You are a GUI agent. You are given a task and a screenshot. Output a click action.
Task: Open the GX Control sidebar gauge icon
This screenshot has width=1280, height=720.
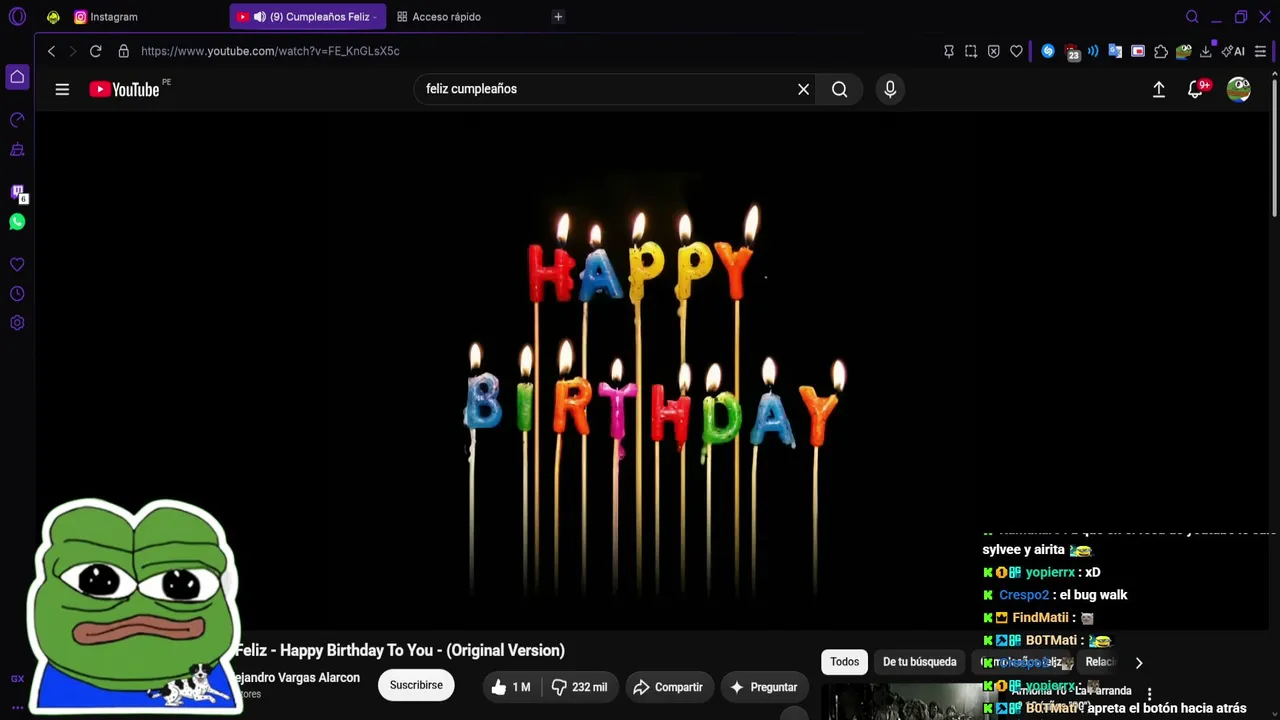[17, 120]
